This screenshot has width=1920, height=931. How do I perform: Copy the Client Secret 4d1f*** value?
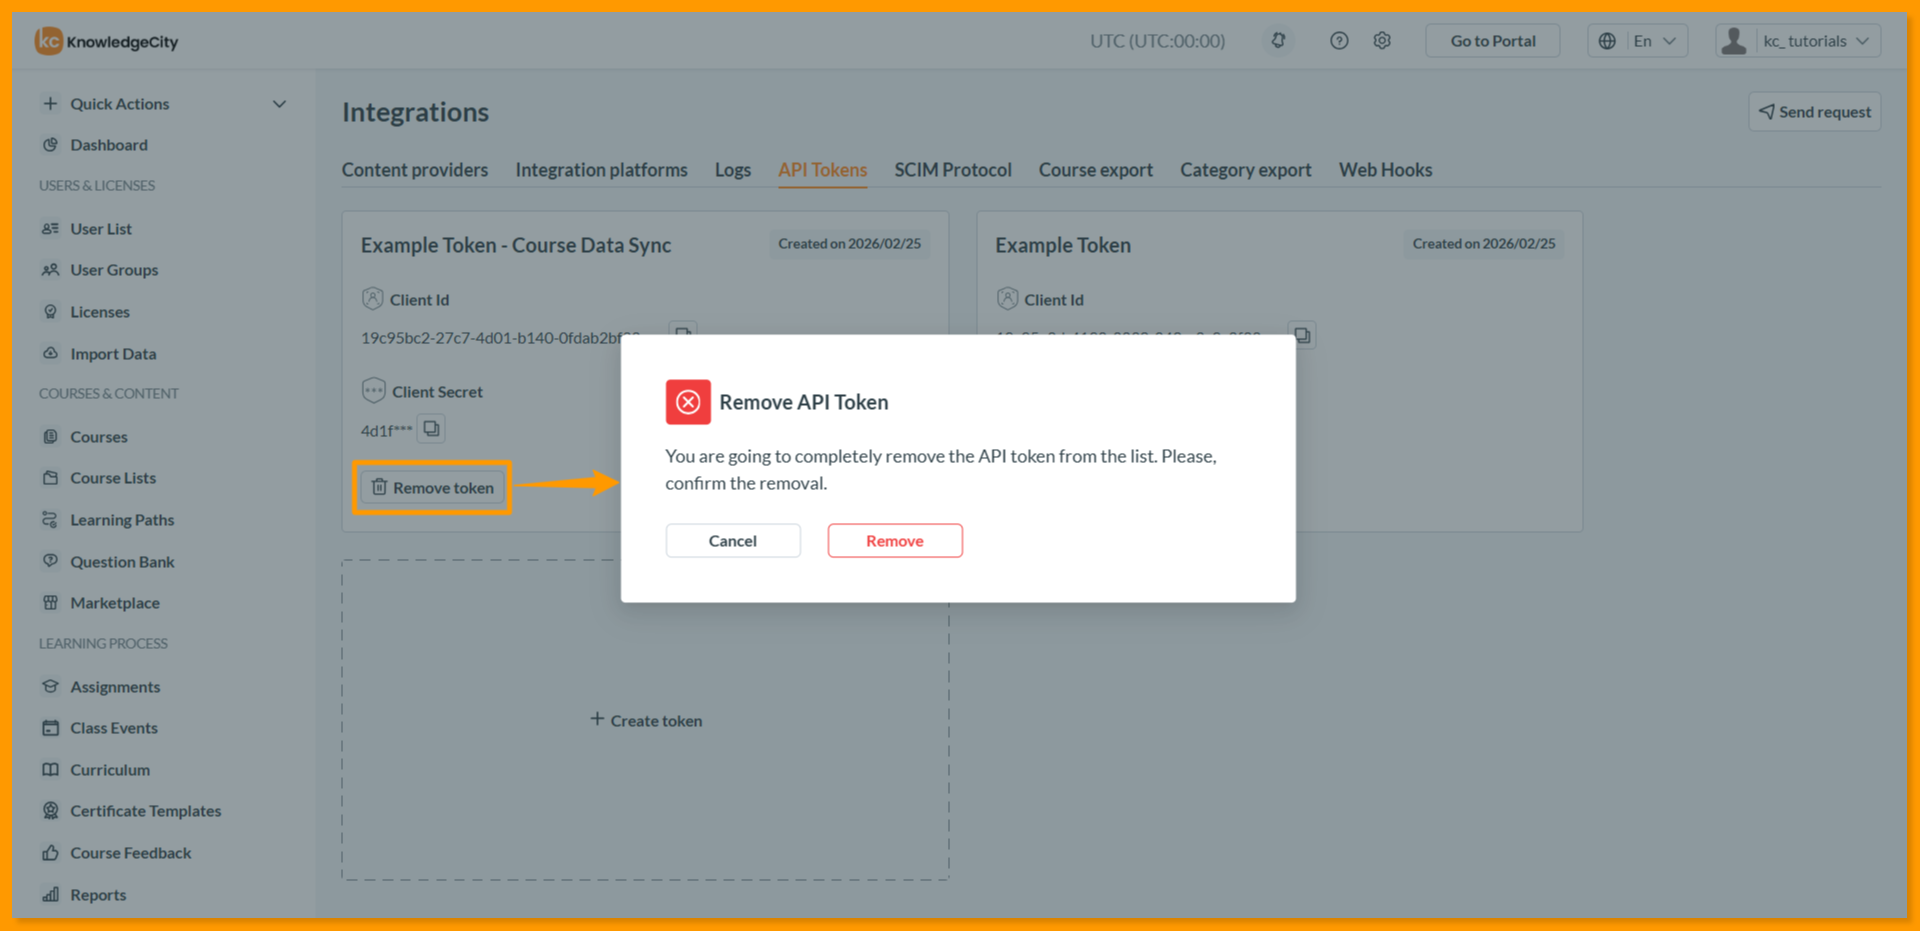[431, 429]
